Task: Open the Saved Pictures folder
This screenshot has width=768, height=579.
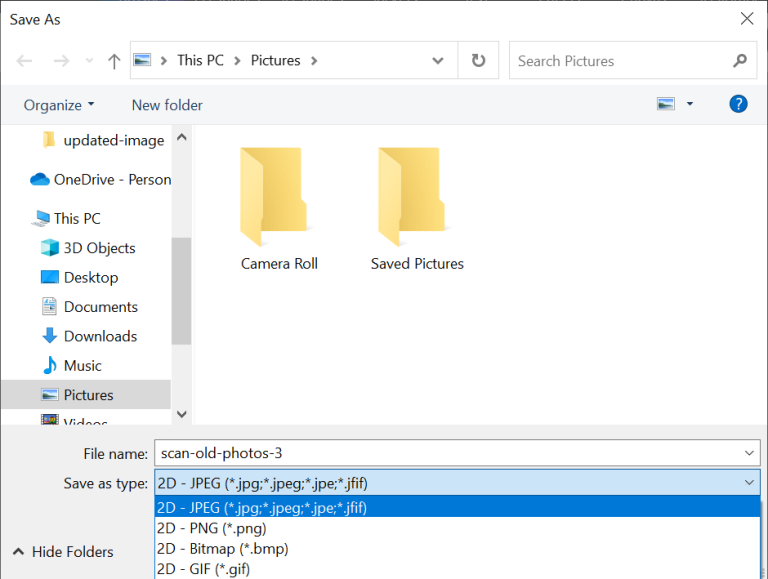Action: 417,208
